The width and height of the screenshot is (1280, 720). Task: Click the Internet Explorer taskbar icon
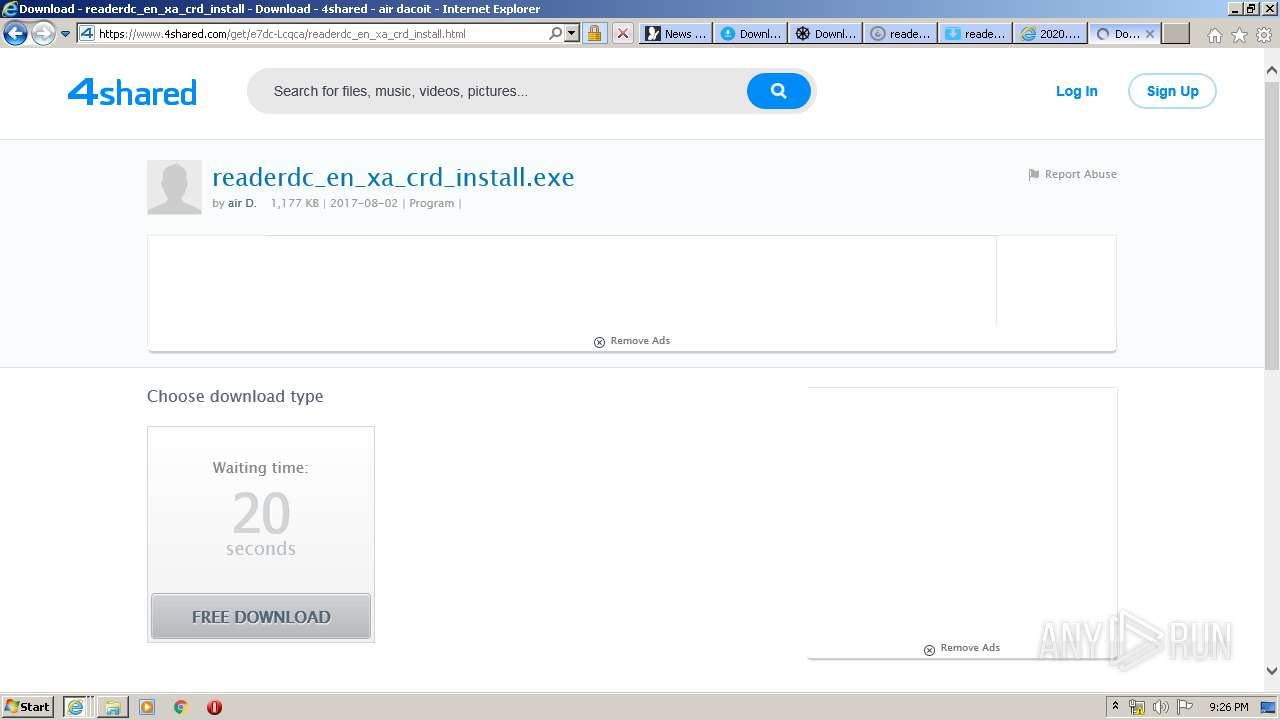point(76,707)
